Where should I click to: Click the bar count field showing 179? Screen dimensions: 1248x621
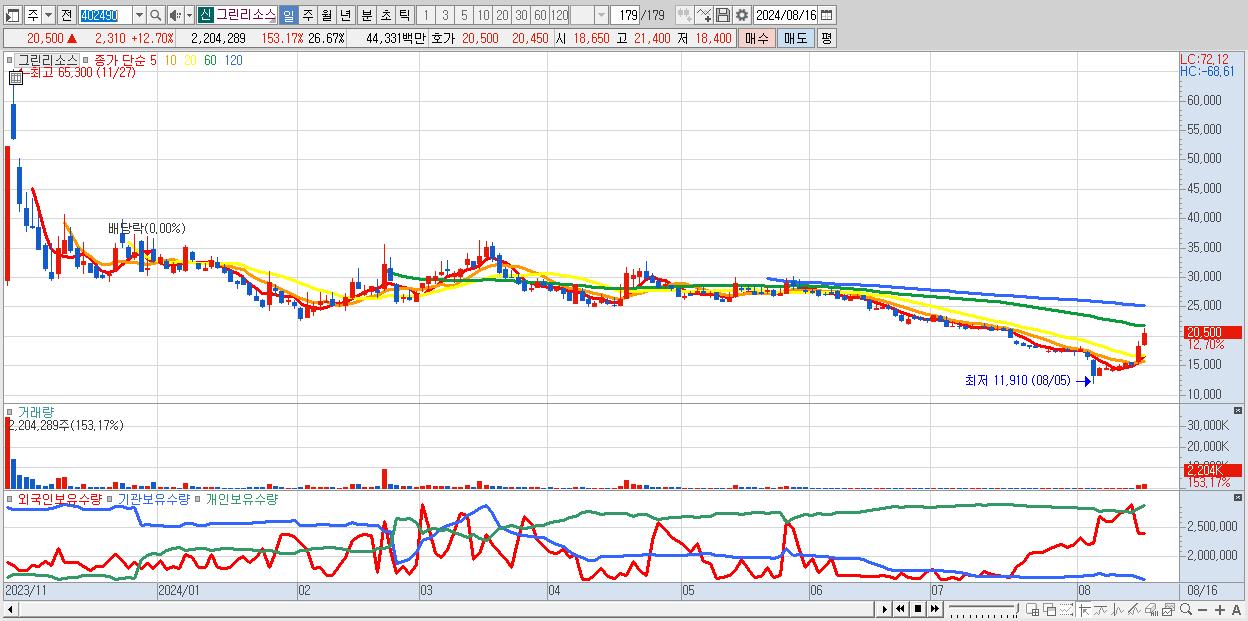point(626,15)
